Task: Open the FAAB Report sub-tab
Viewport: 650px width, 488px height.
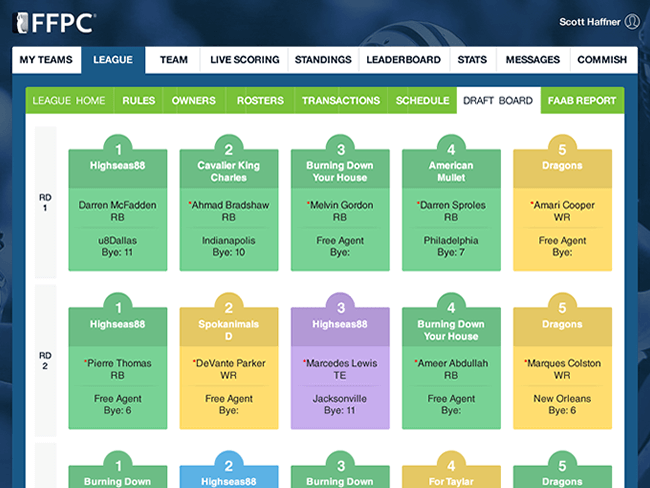Action: pyautogui.click(x=582, y=100)
